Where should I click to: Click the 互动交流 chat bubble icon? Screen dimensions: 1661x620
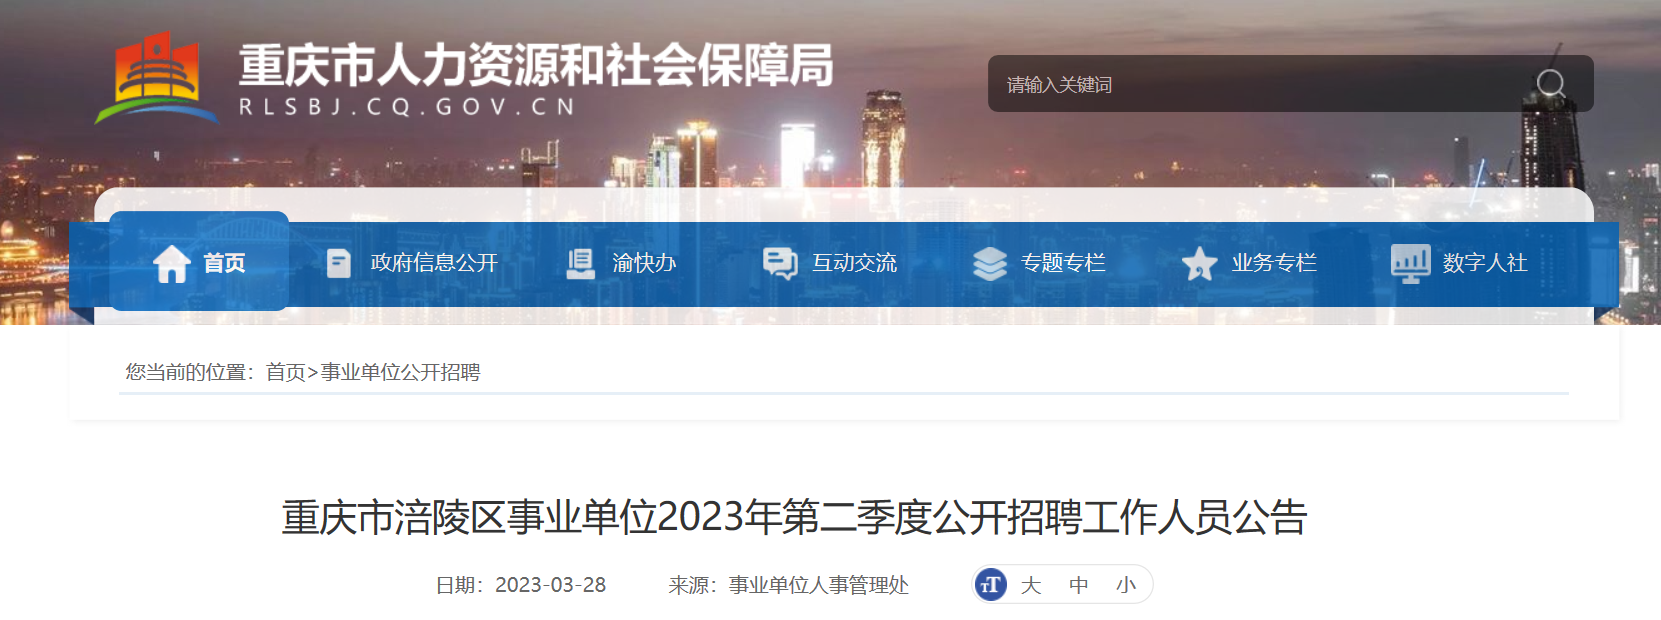(779, 263)
